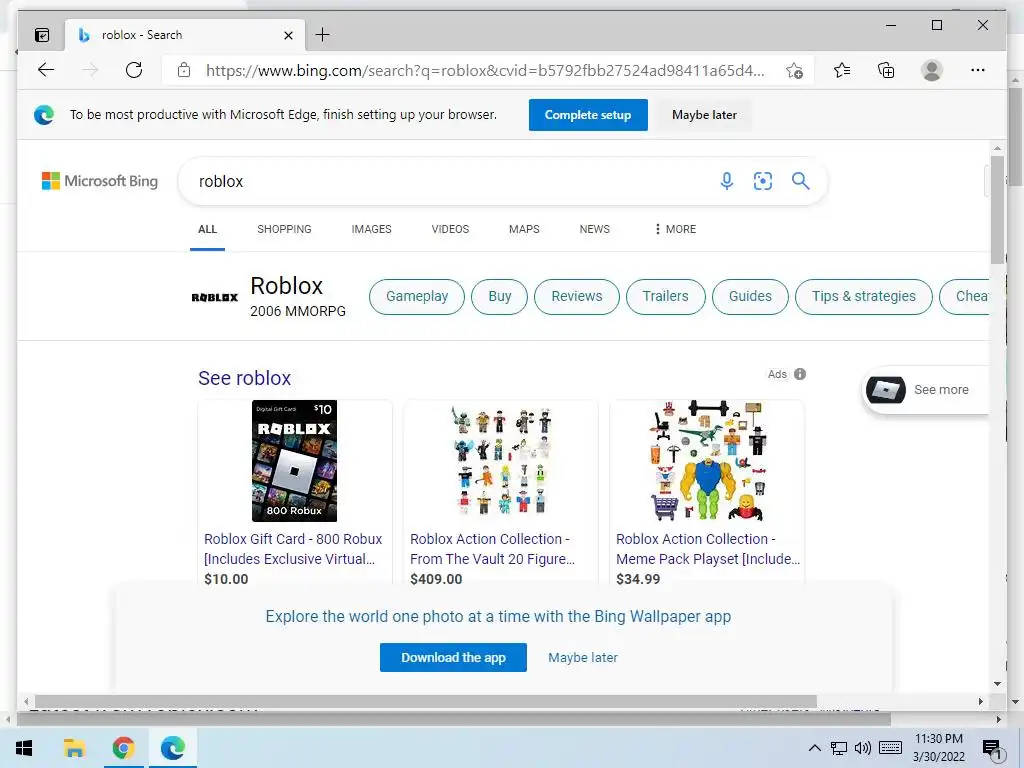Click the Roblox logo in knowledge header
This screenshot has width=1024, height=768.
pos(215,298)
